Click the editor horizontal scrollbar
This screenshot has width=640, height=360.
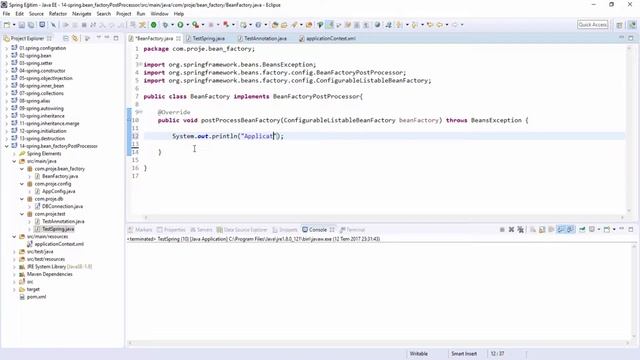(x=384, y=218)
